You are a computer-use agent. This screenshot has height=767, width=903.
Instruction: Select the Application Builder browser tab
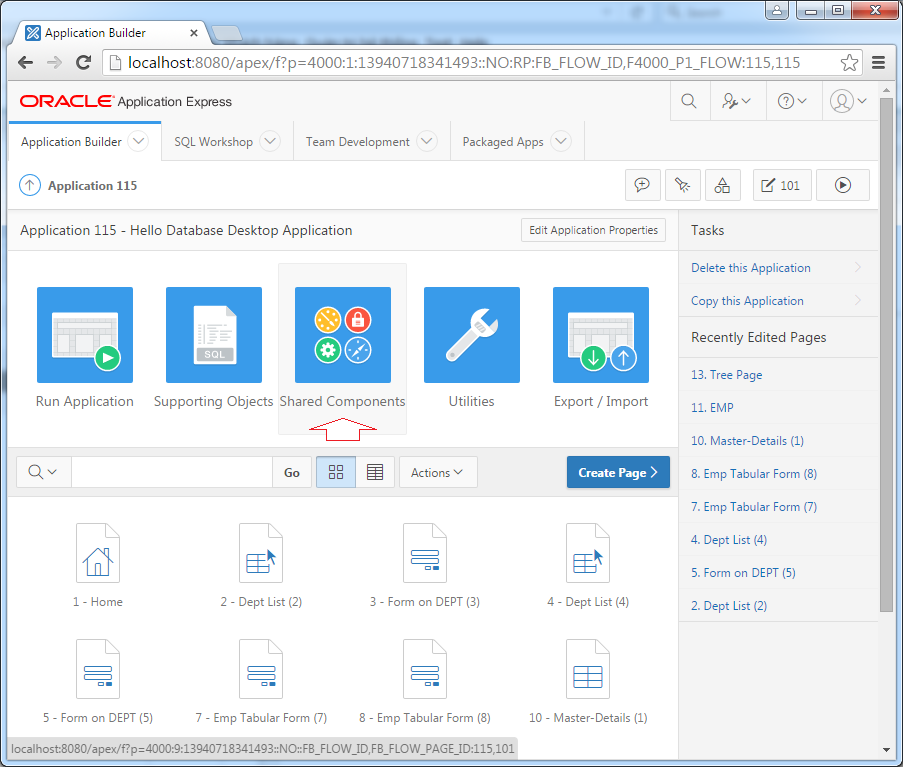(x=109, y=33)
